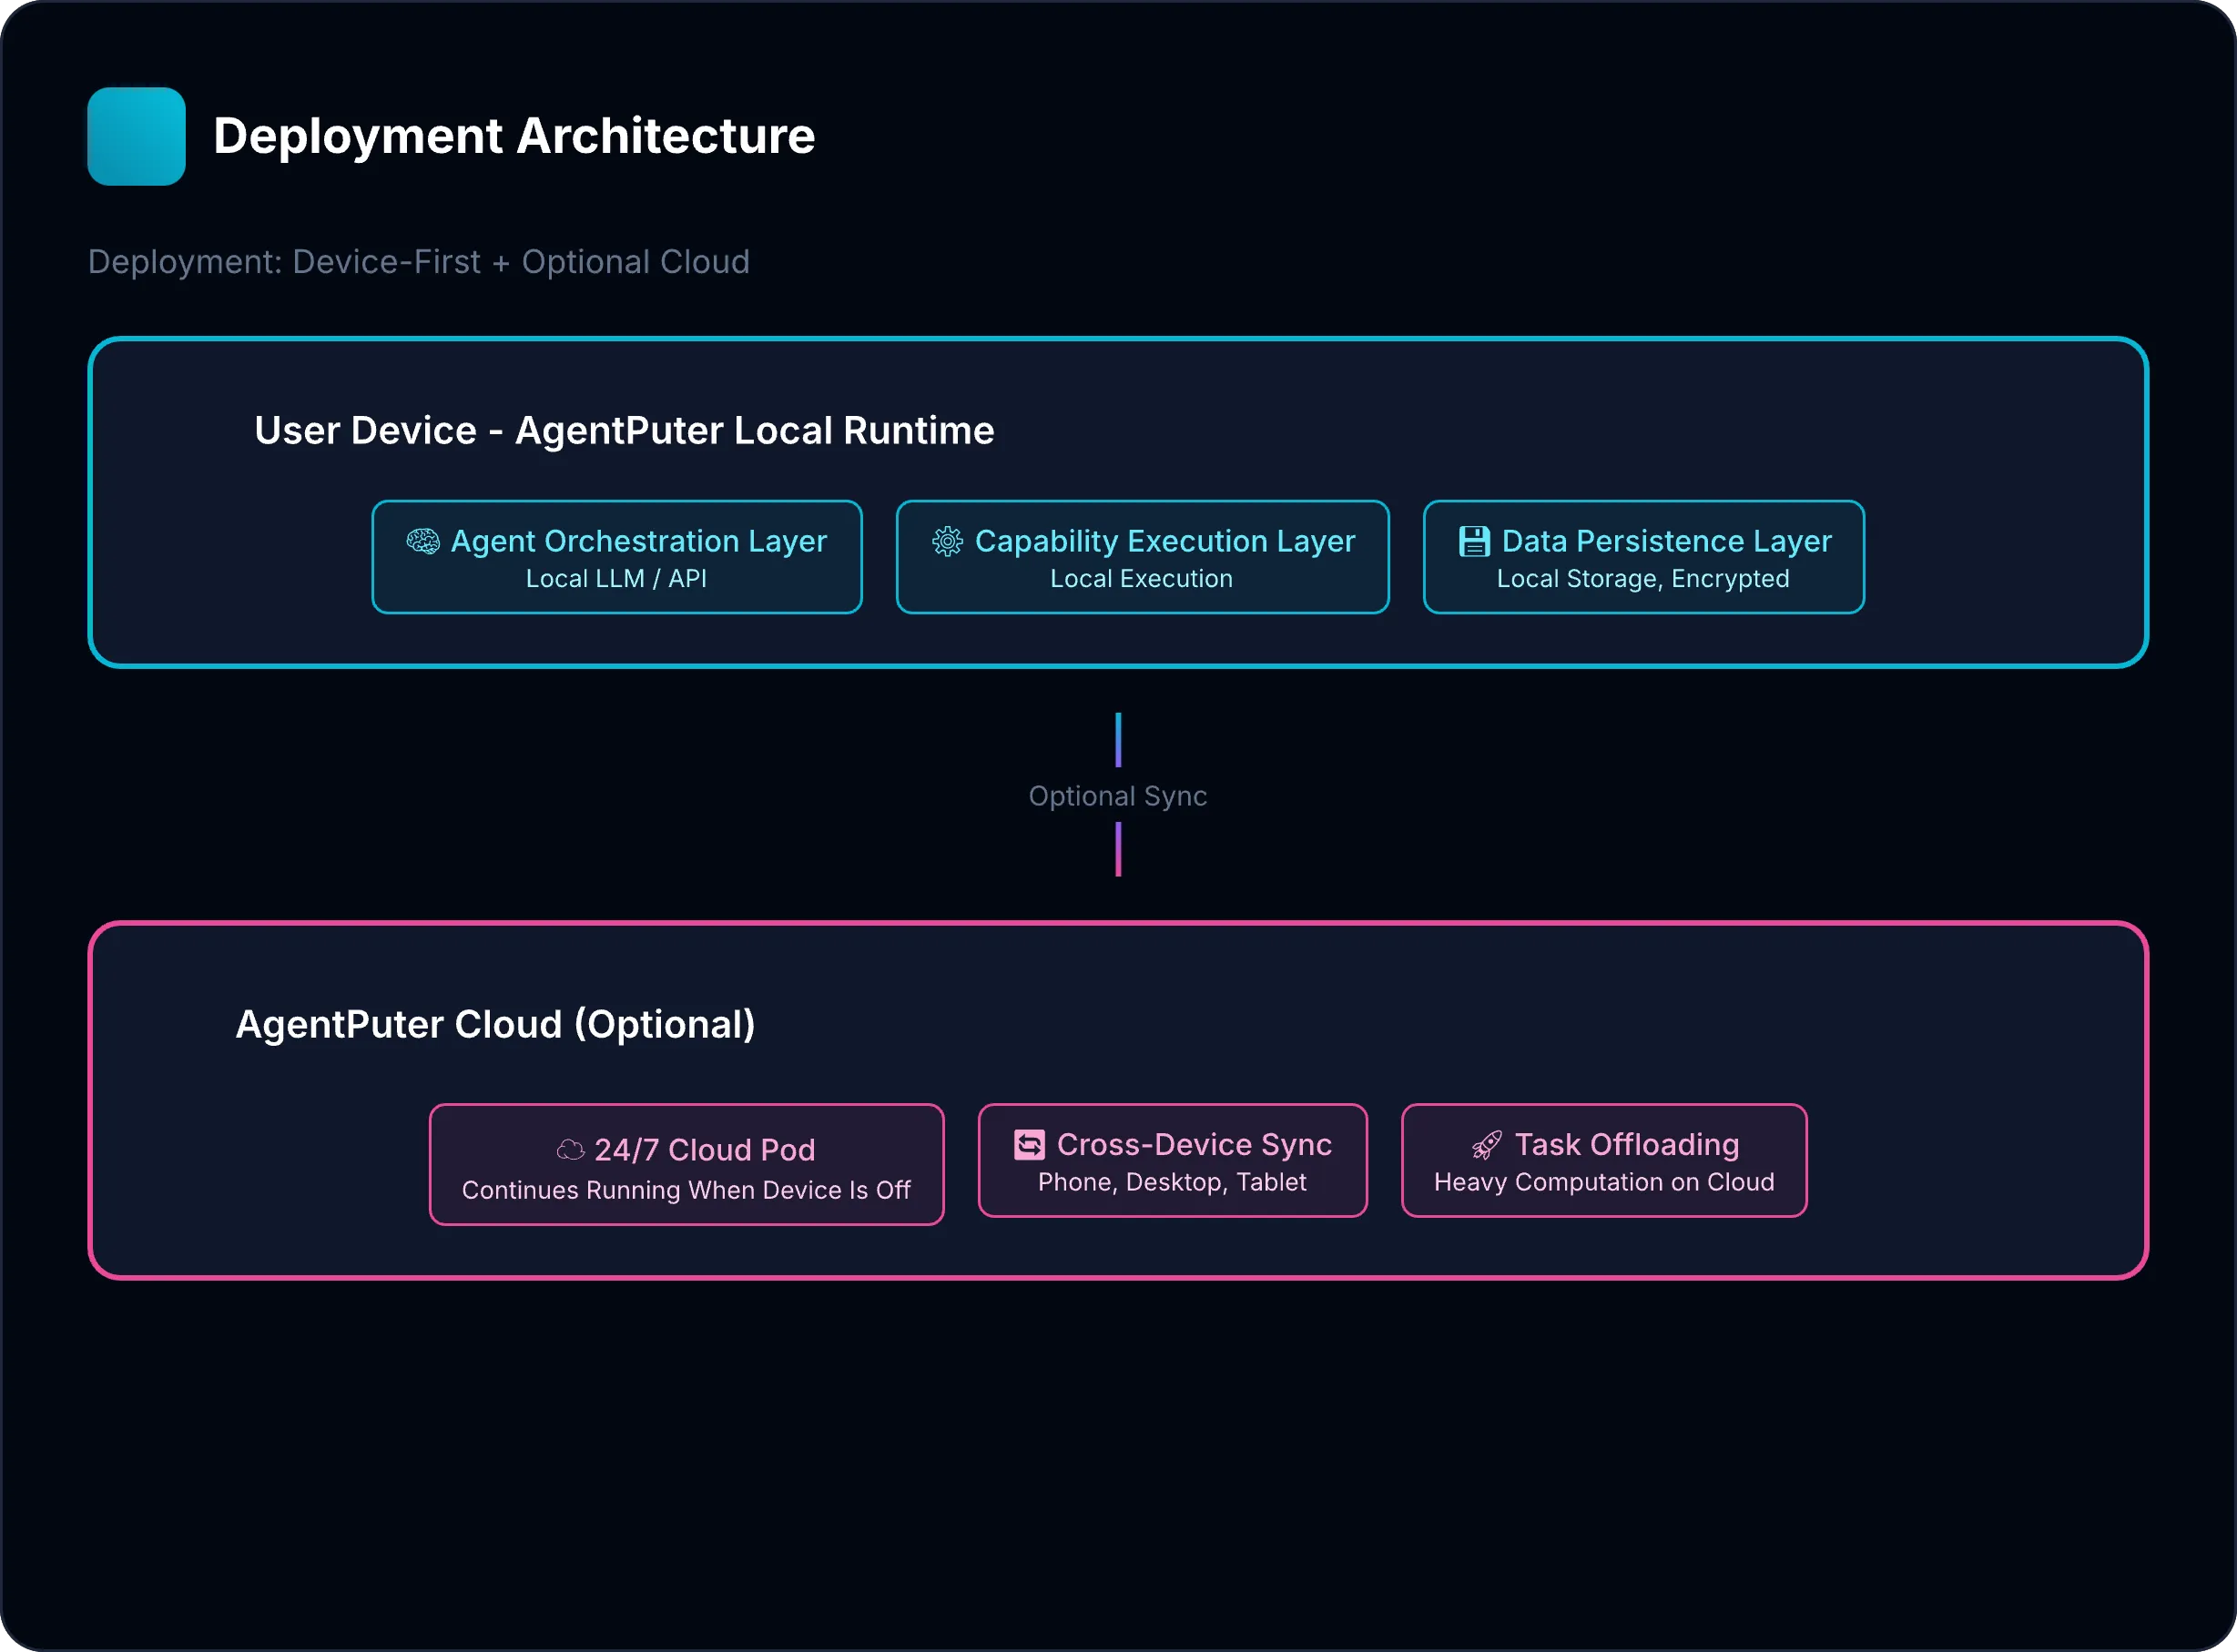Click the Deployment Architecture title
Image resolution: width=2237 pixels, height=1652 pixels.
[x=514, y=136]
